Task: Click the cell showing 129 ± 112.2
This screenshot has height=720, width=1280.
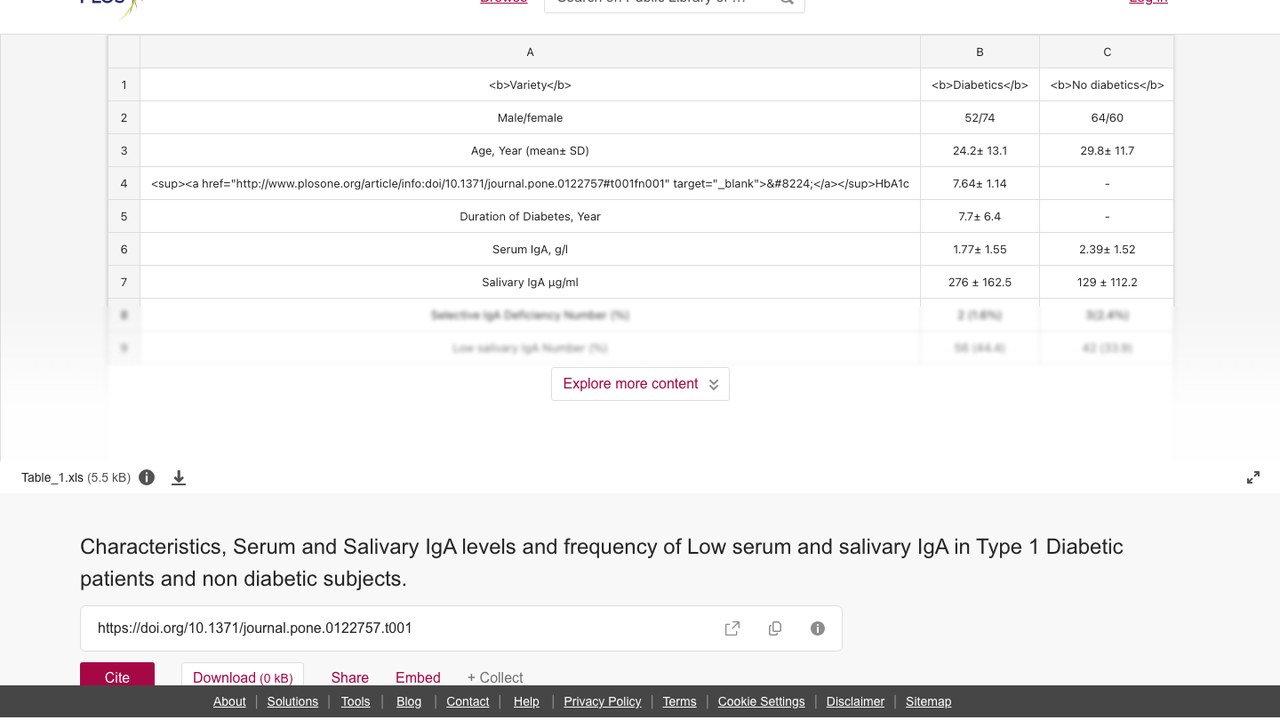Action: coord(1107,282)
